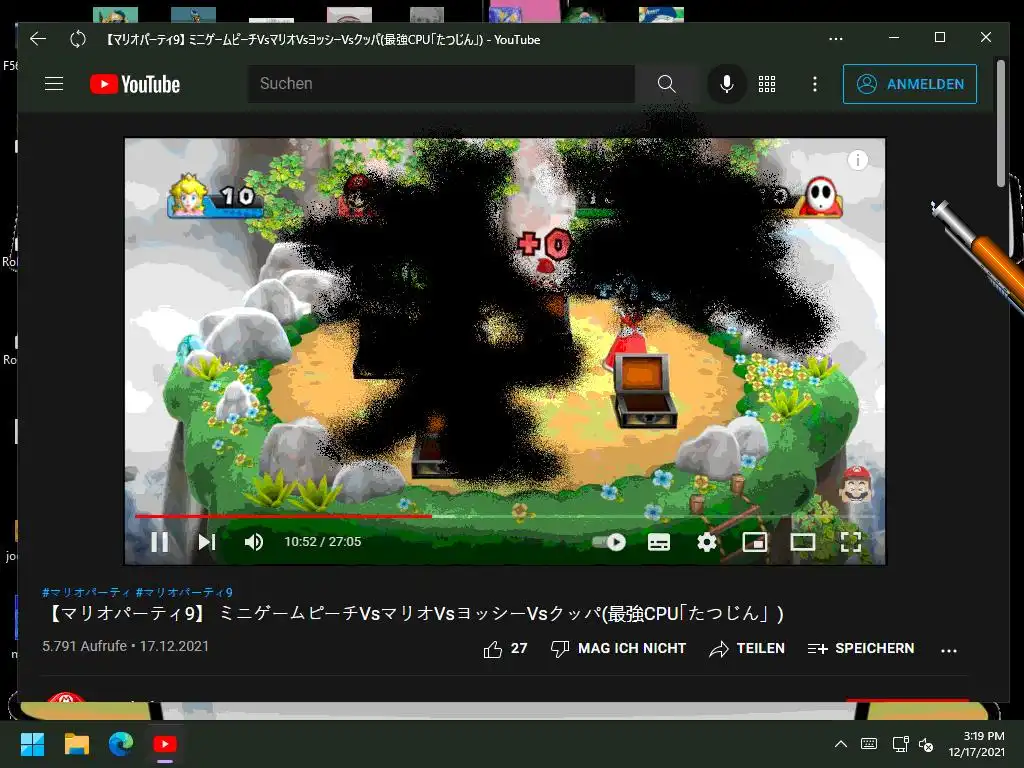The width and height of the screenshot is (1024, 768).
Task: Run search with the magnifier button
Action: [666, 84]
